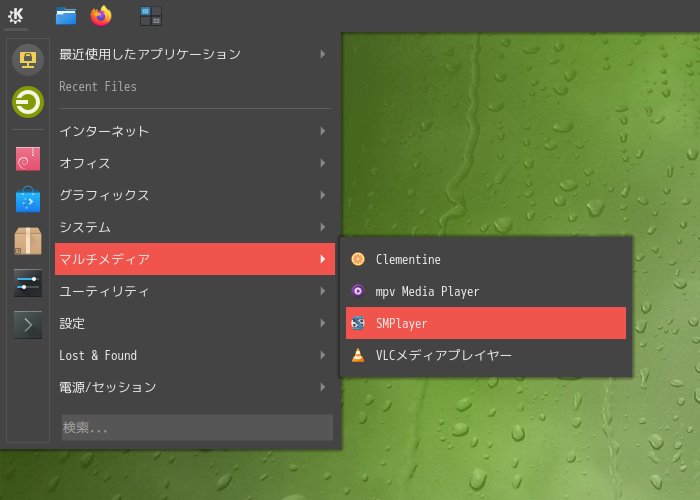Open the グラフィックス category
The height and width of the screenshot is (500, 700).
195,195
